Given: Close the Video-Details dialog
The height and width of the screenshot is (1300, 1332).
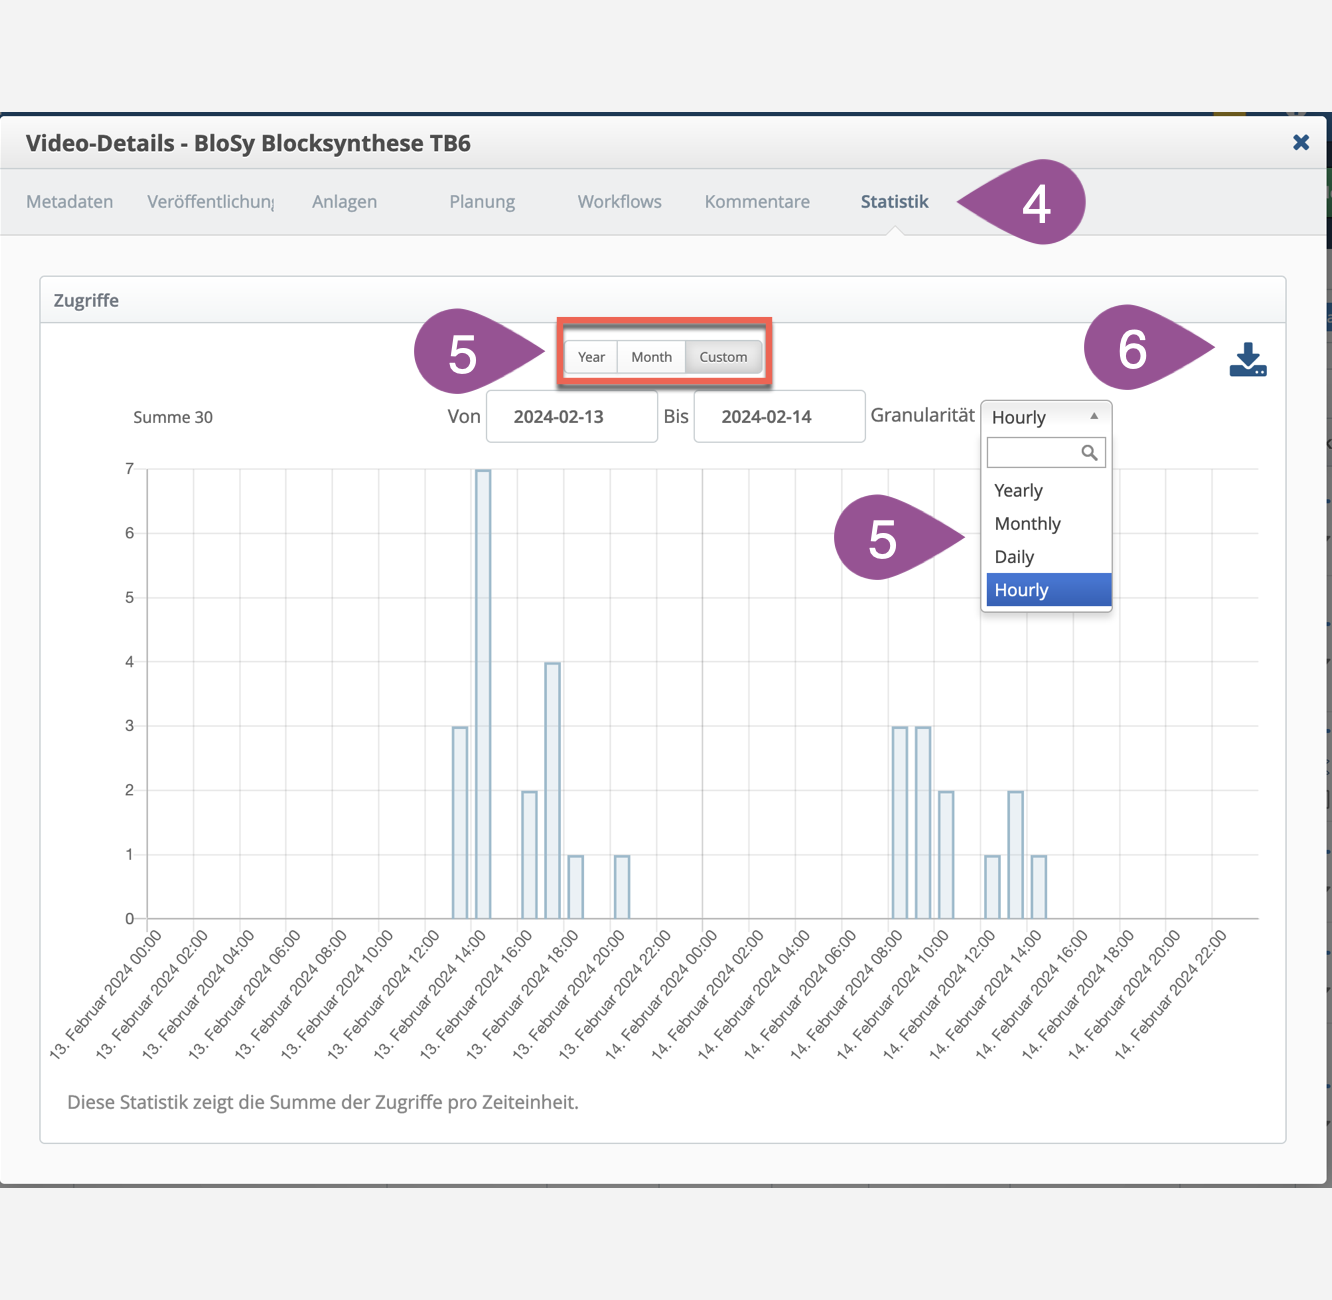Looking at the screenshot, I should pyautogui.click(x=1301, y=143).
